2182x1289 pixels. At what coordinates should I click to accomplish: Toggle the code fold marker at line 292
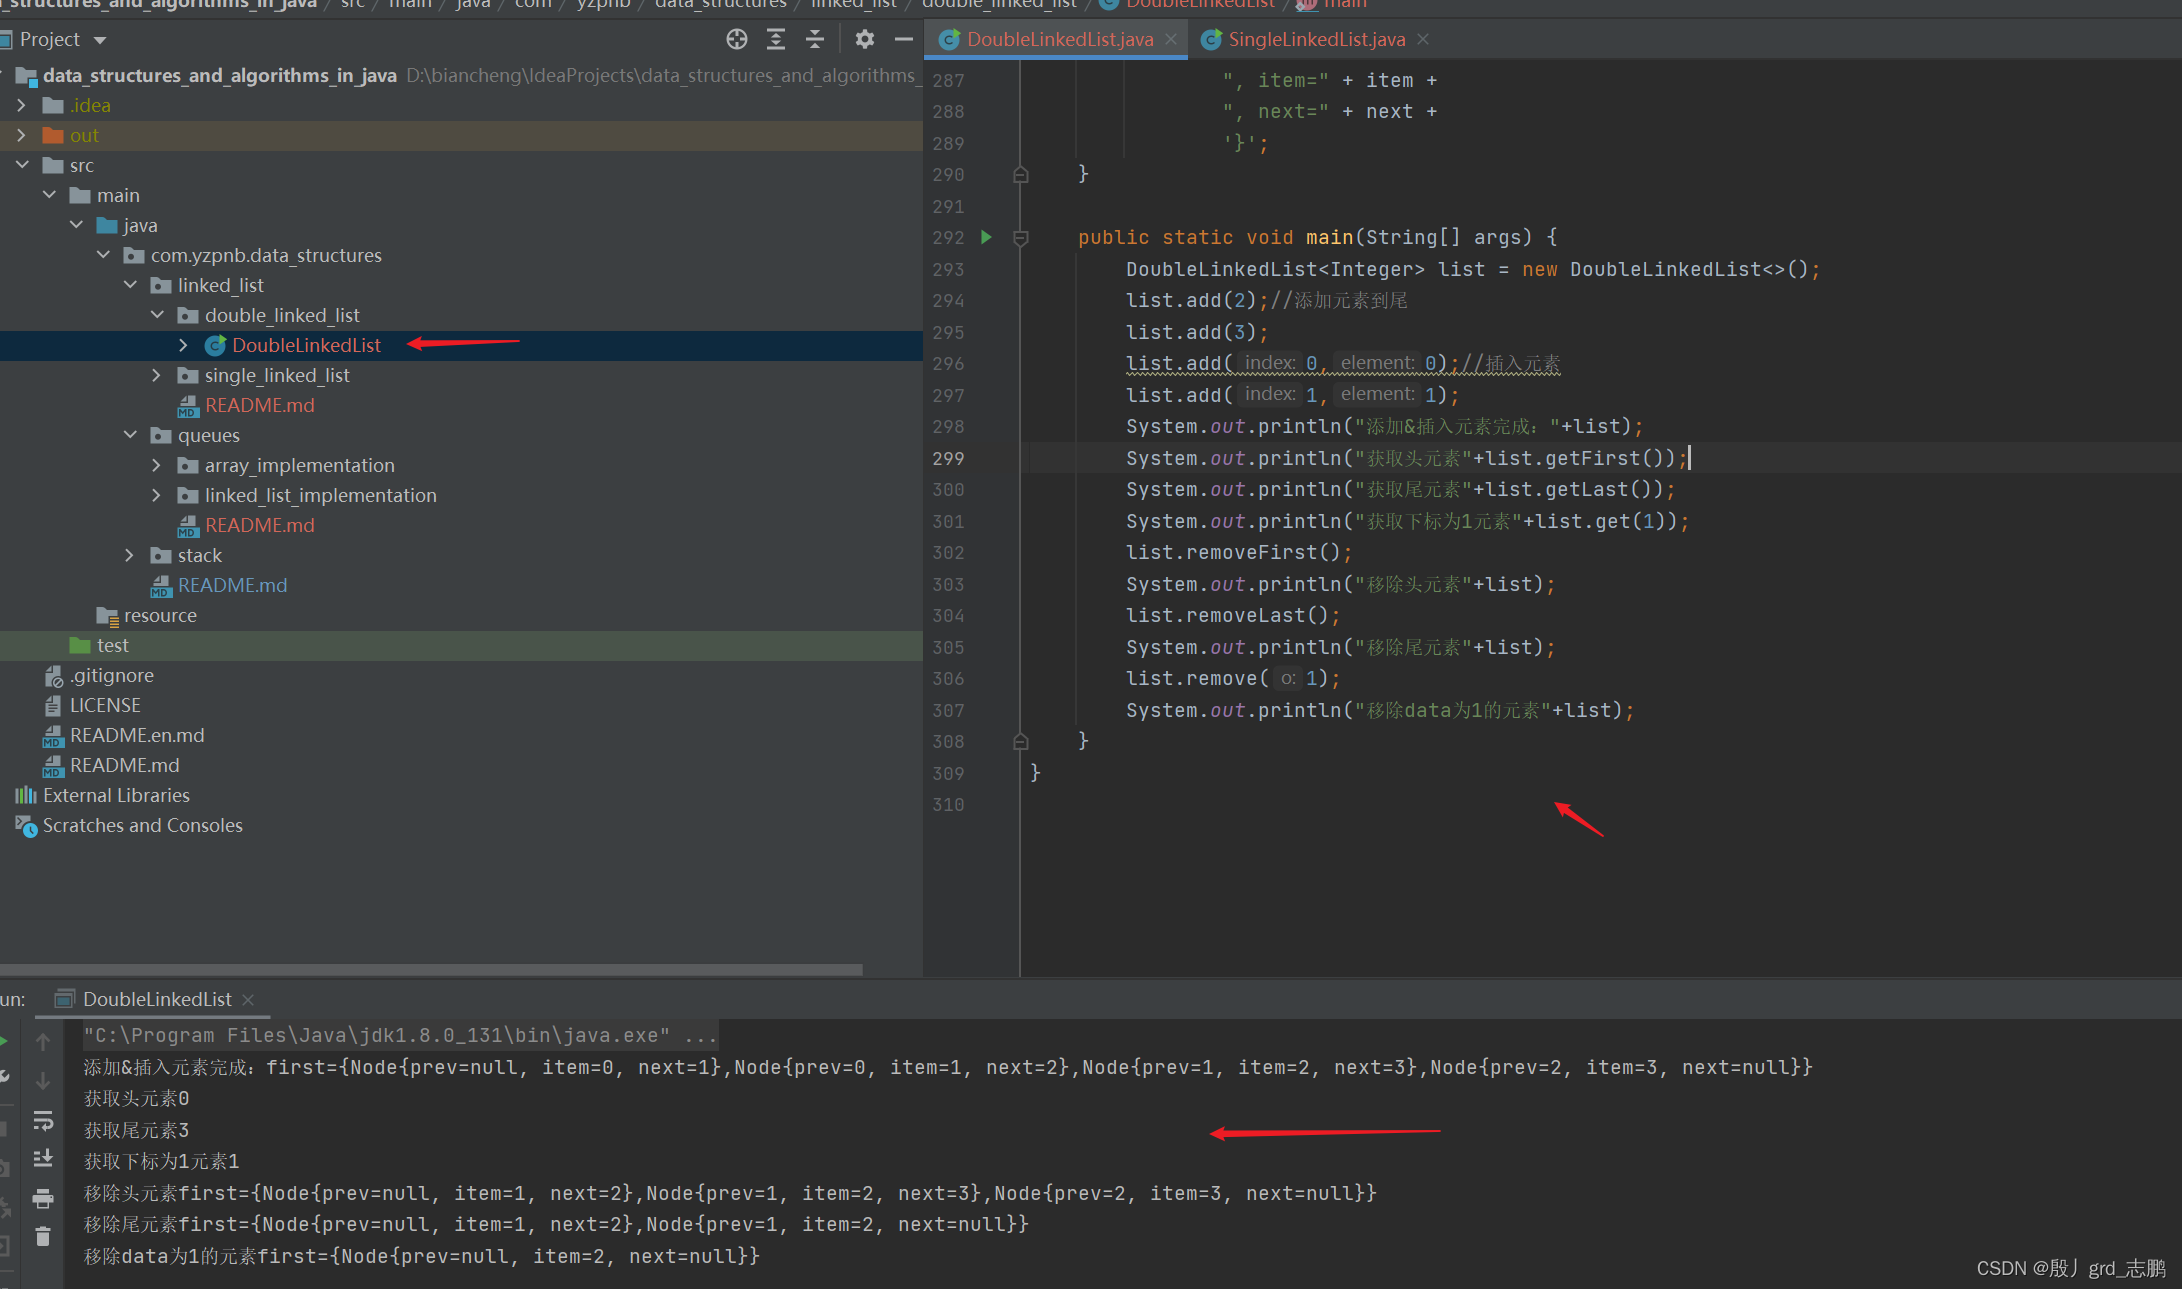pyautogui.click(x=1021, y=238)
